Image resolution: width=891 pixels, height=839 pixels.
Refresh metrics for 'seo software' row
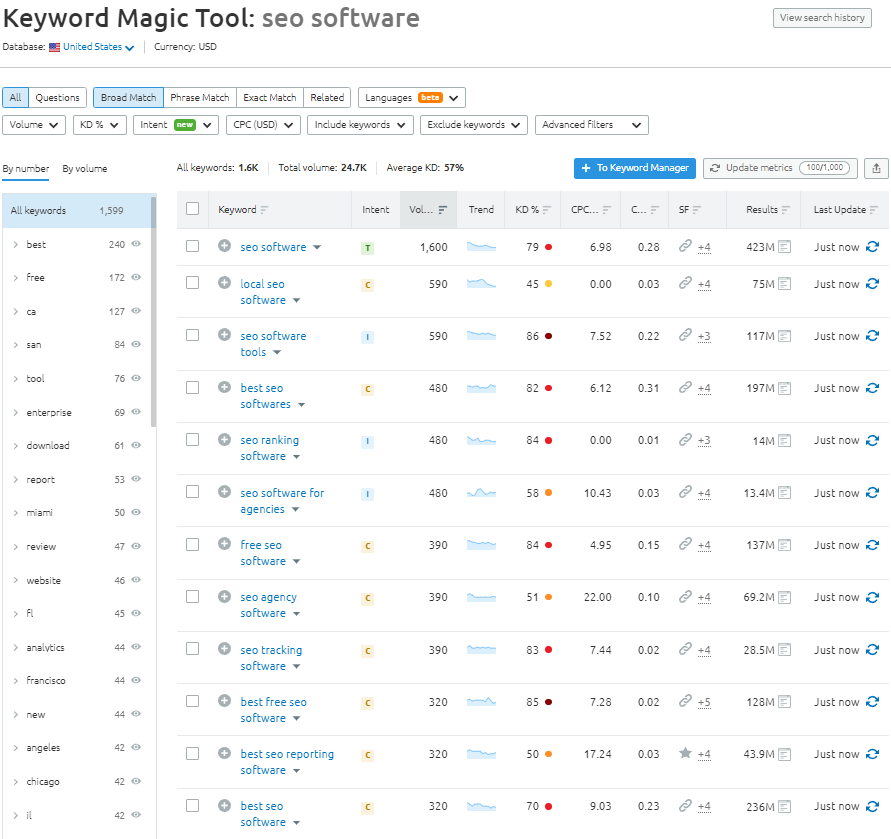872,247
